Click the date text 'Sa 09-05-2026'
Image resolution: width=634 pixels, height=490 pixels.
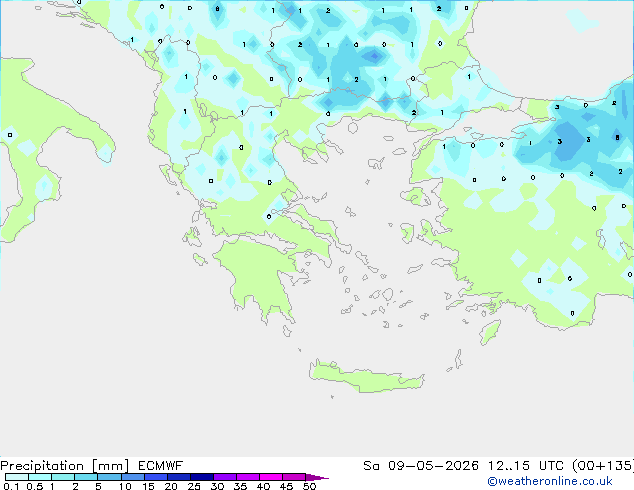click(421, 466)
